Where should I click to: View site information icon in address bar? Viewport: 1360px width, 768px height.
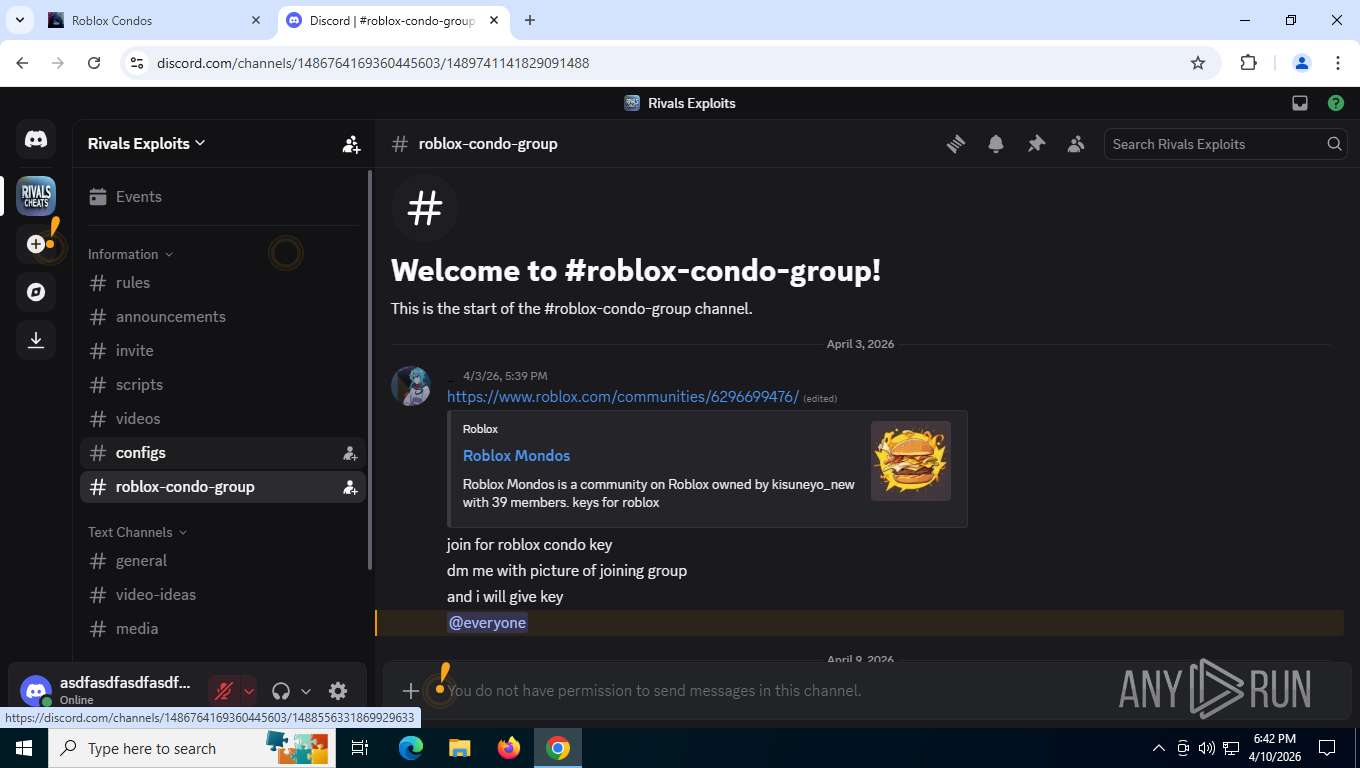(138, 63)
